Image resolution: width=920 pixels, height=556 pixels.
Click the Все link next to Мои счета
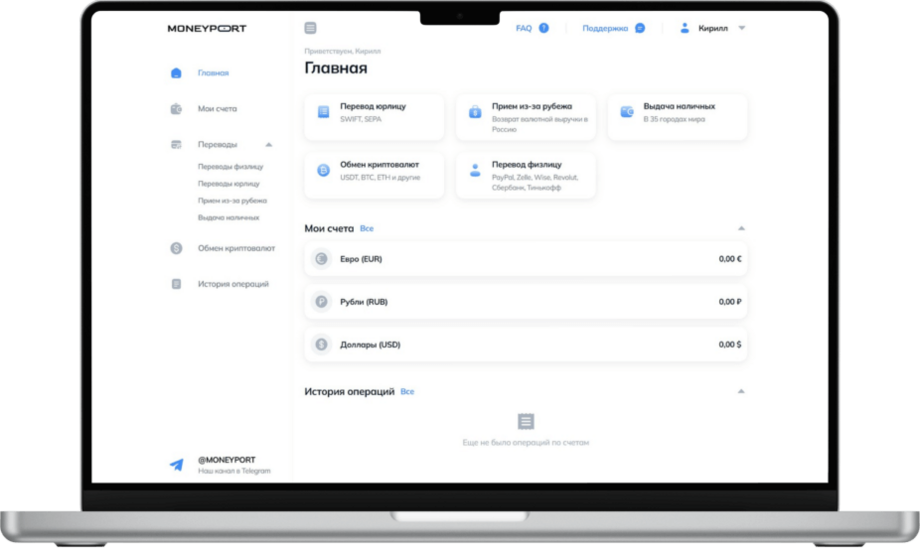tap(366, 229)
